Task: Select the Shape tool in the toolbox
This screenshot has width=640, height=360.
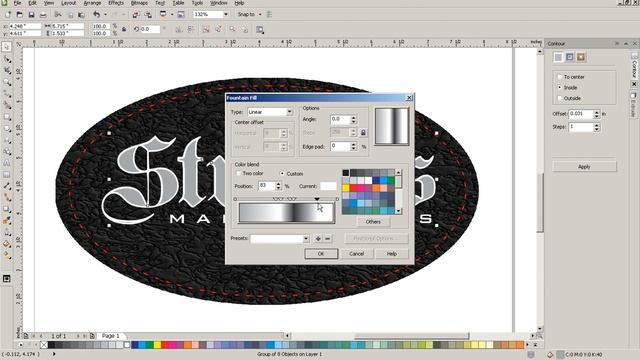Action: [x=7, y=59]
